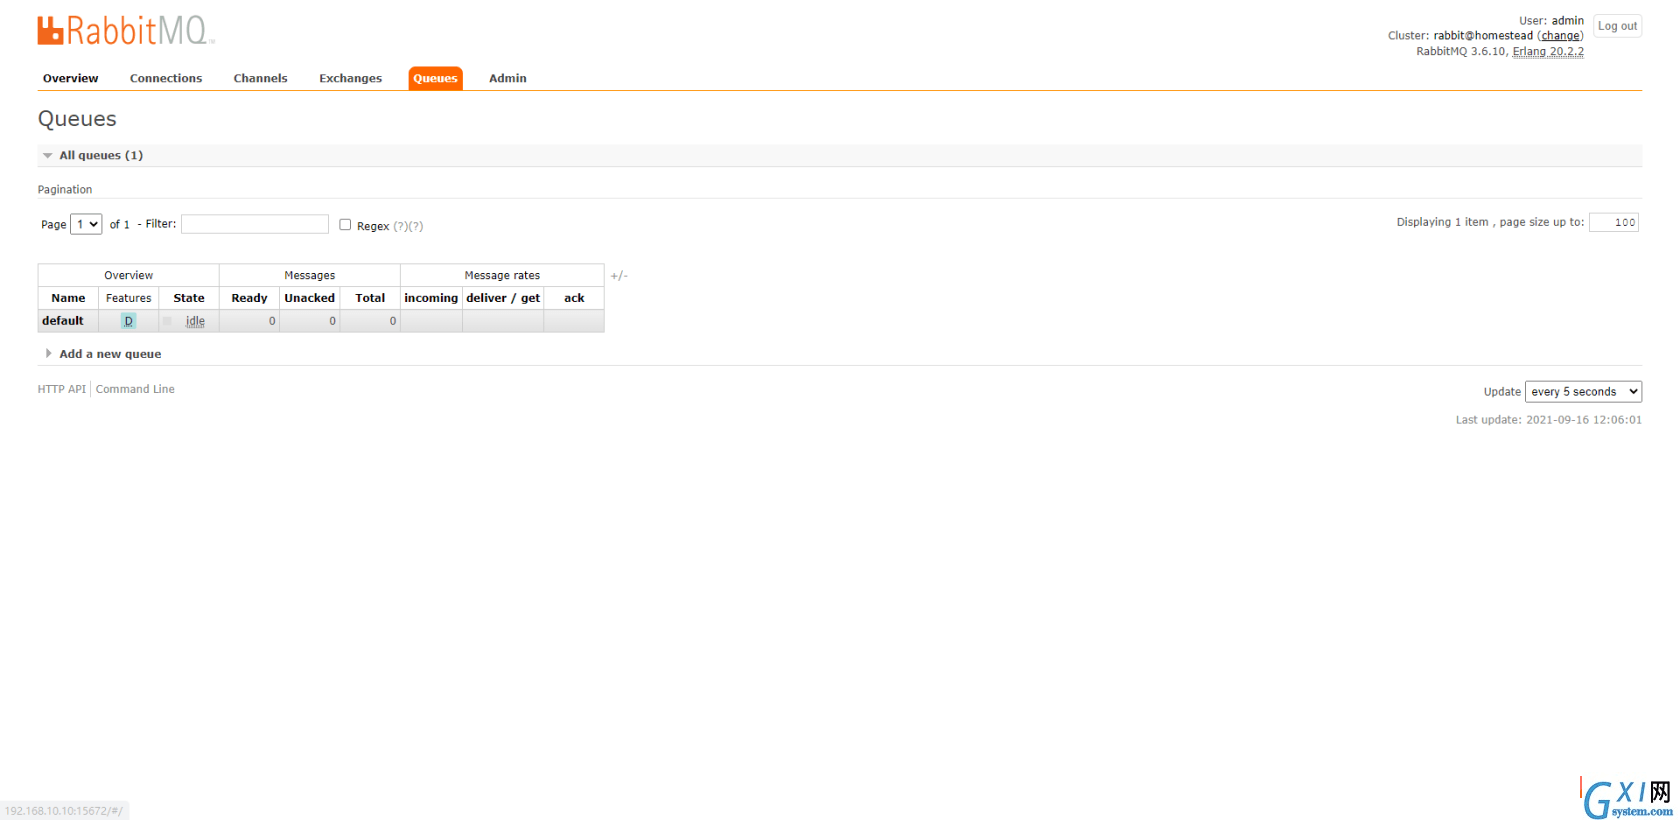Sort by the incoming rate column header
The height and width of the screenshot is (820, 1680).
pos(431,298)
